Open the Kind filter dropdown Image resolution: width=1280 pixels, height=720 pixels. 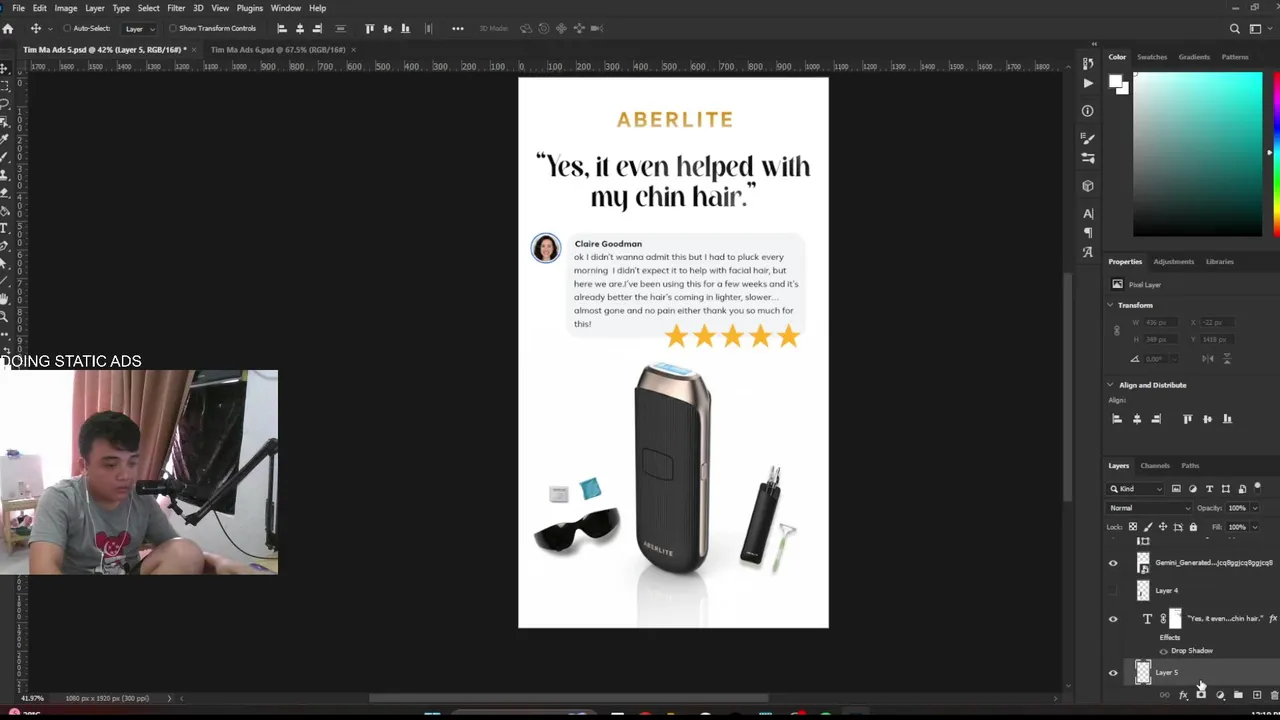click(1137, 489)
